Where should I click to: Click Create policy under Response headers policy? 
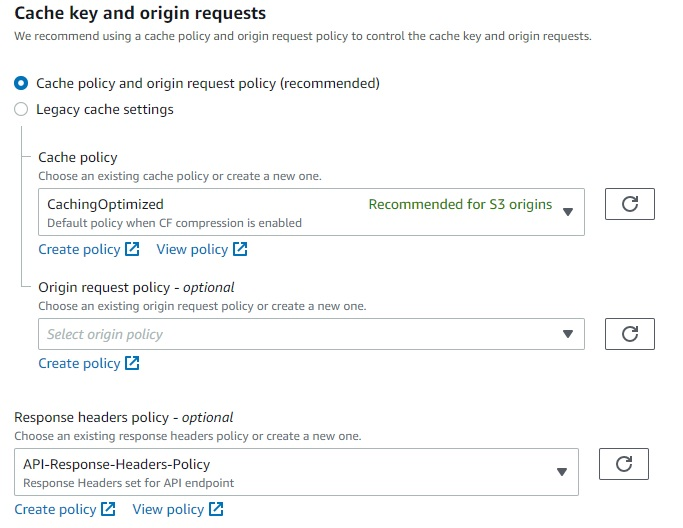pyautogui.click(x=55, y=509)
